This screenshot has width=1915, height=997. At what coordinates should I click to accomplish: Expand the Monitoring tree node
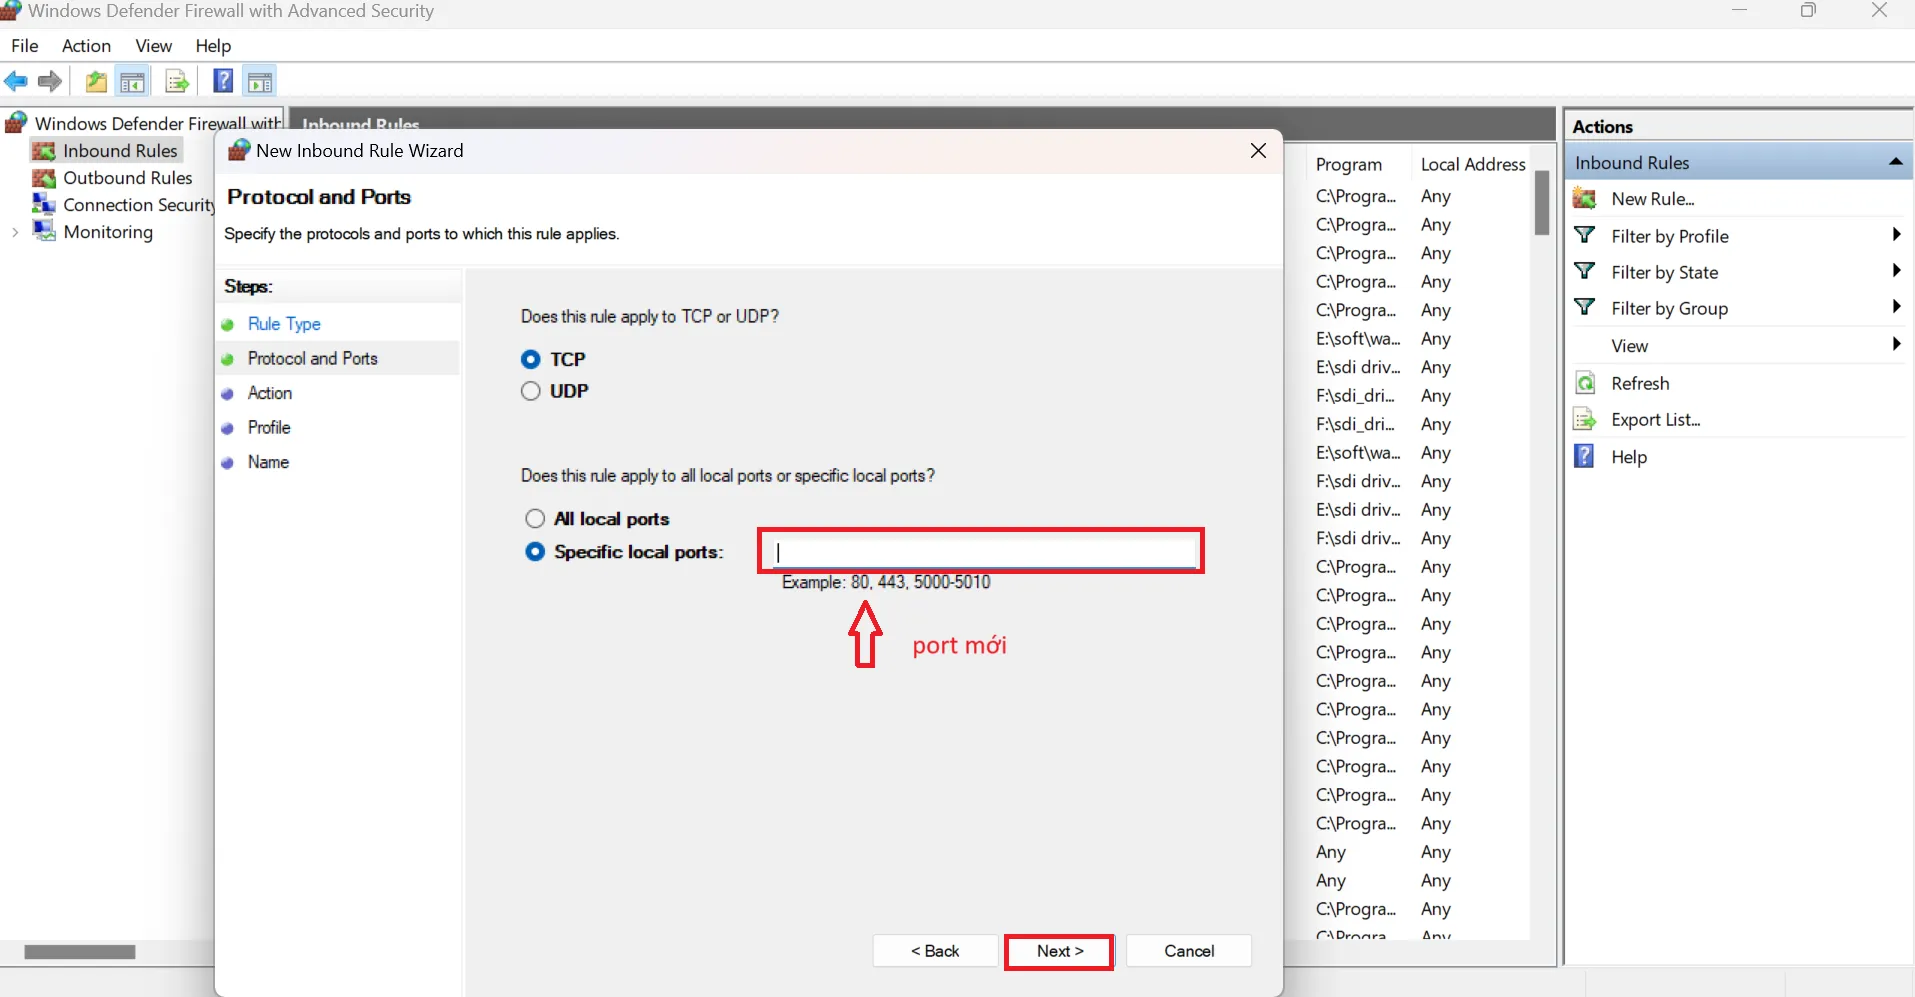coord(15,232)
